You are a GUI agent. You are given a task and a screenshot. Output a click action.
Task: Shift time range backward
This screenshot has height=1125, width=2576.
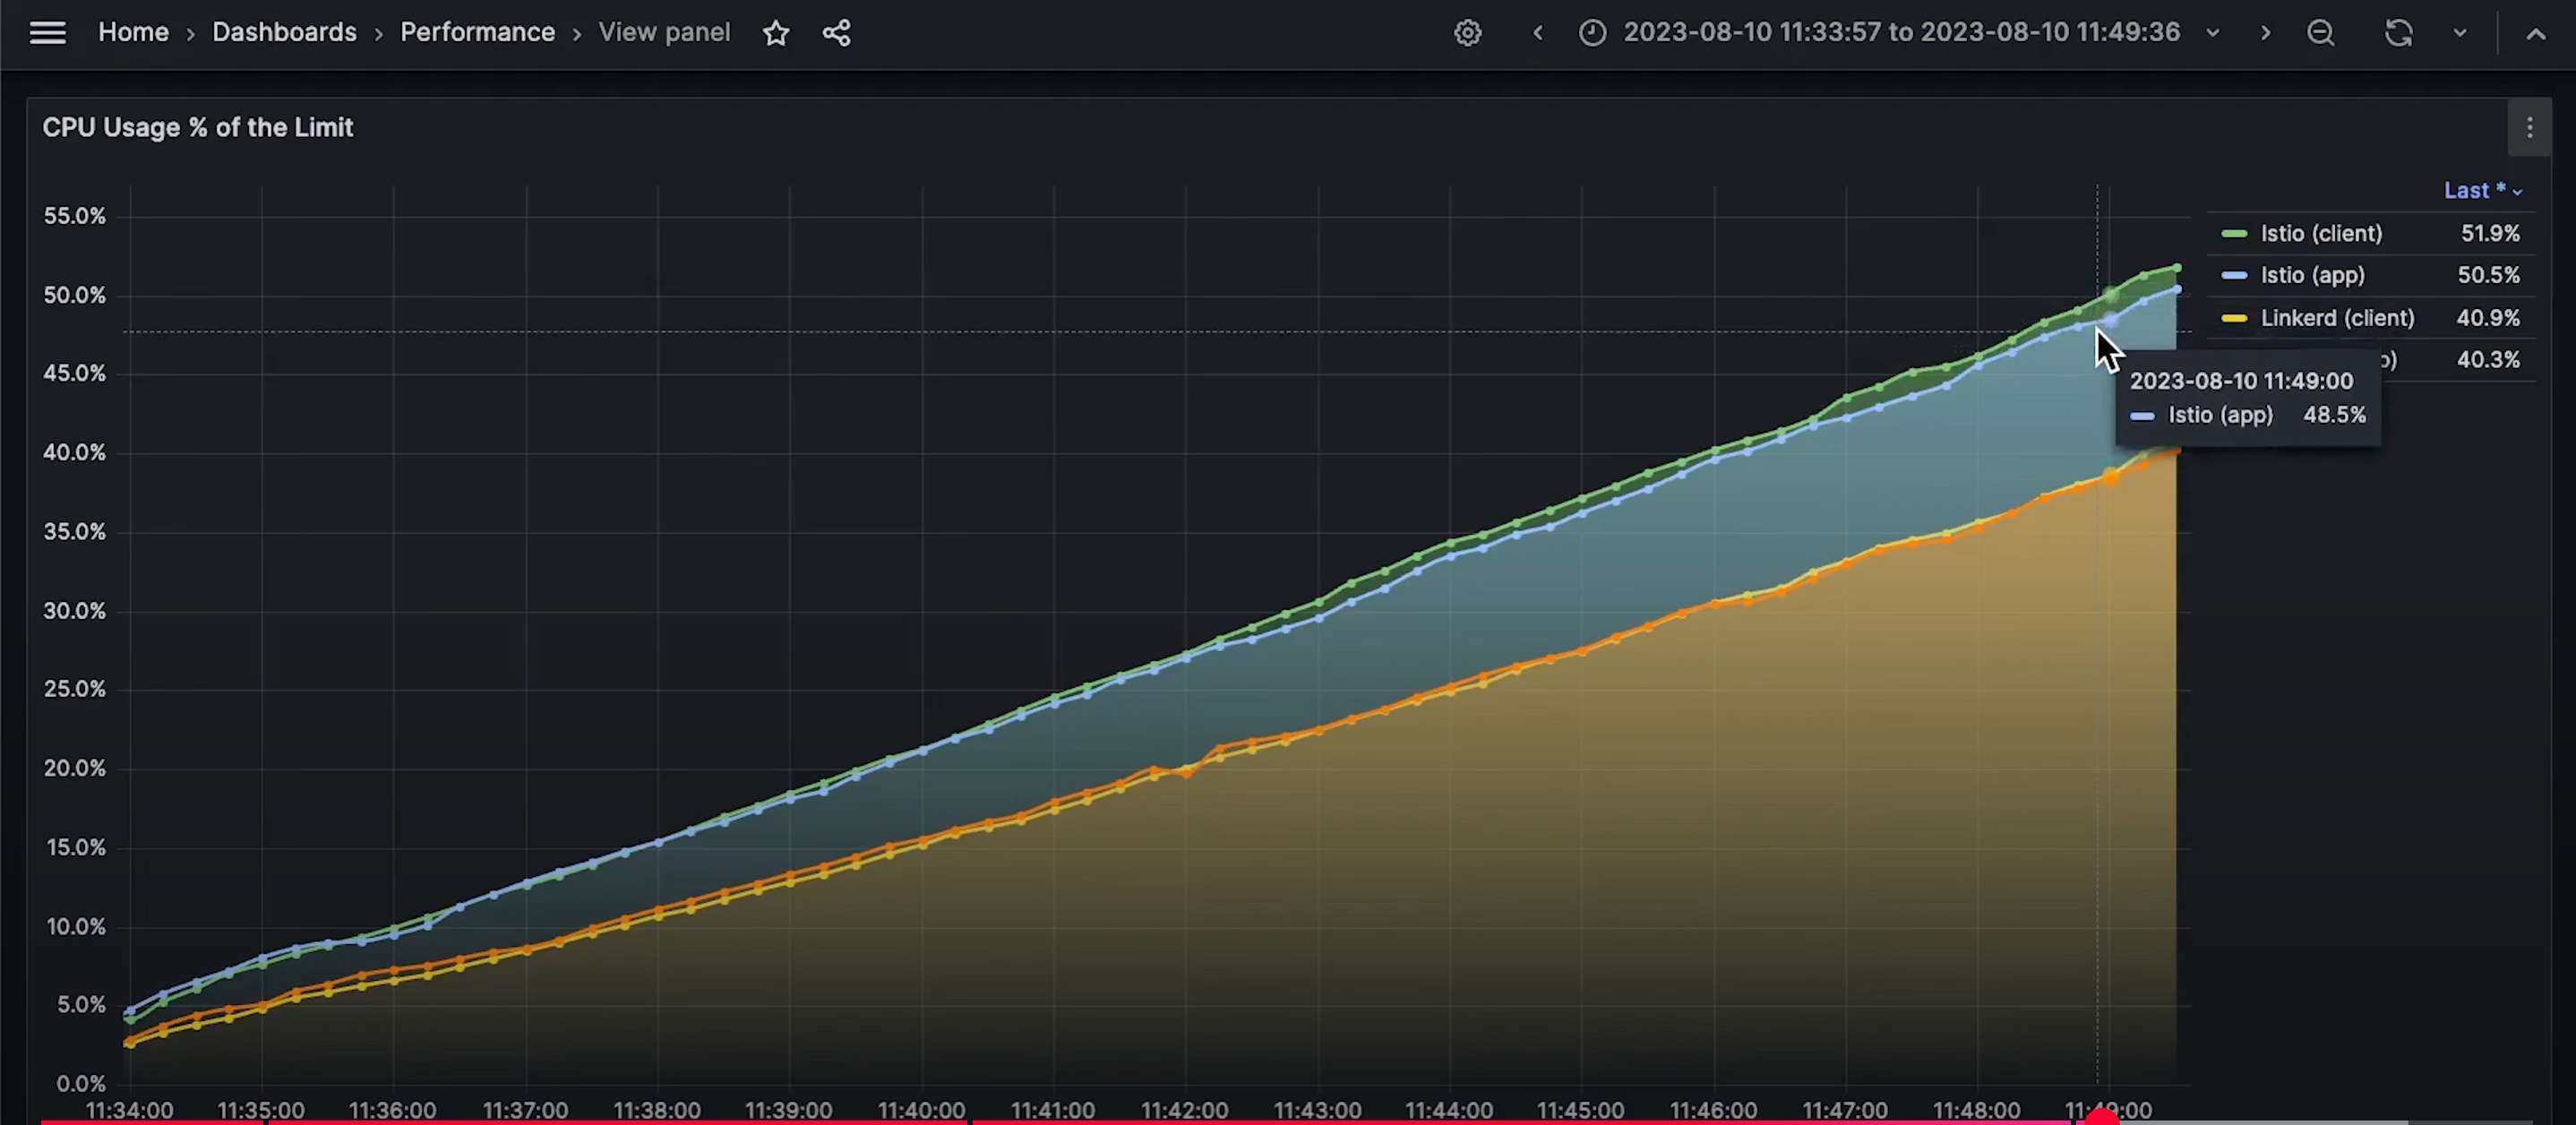(x=1538, y=33)
